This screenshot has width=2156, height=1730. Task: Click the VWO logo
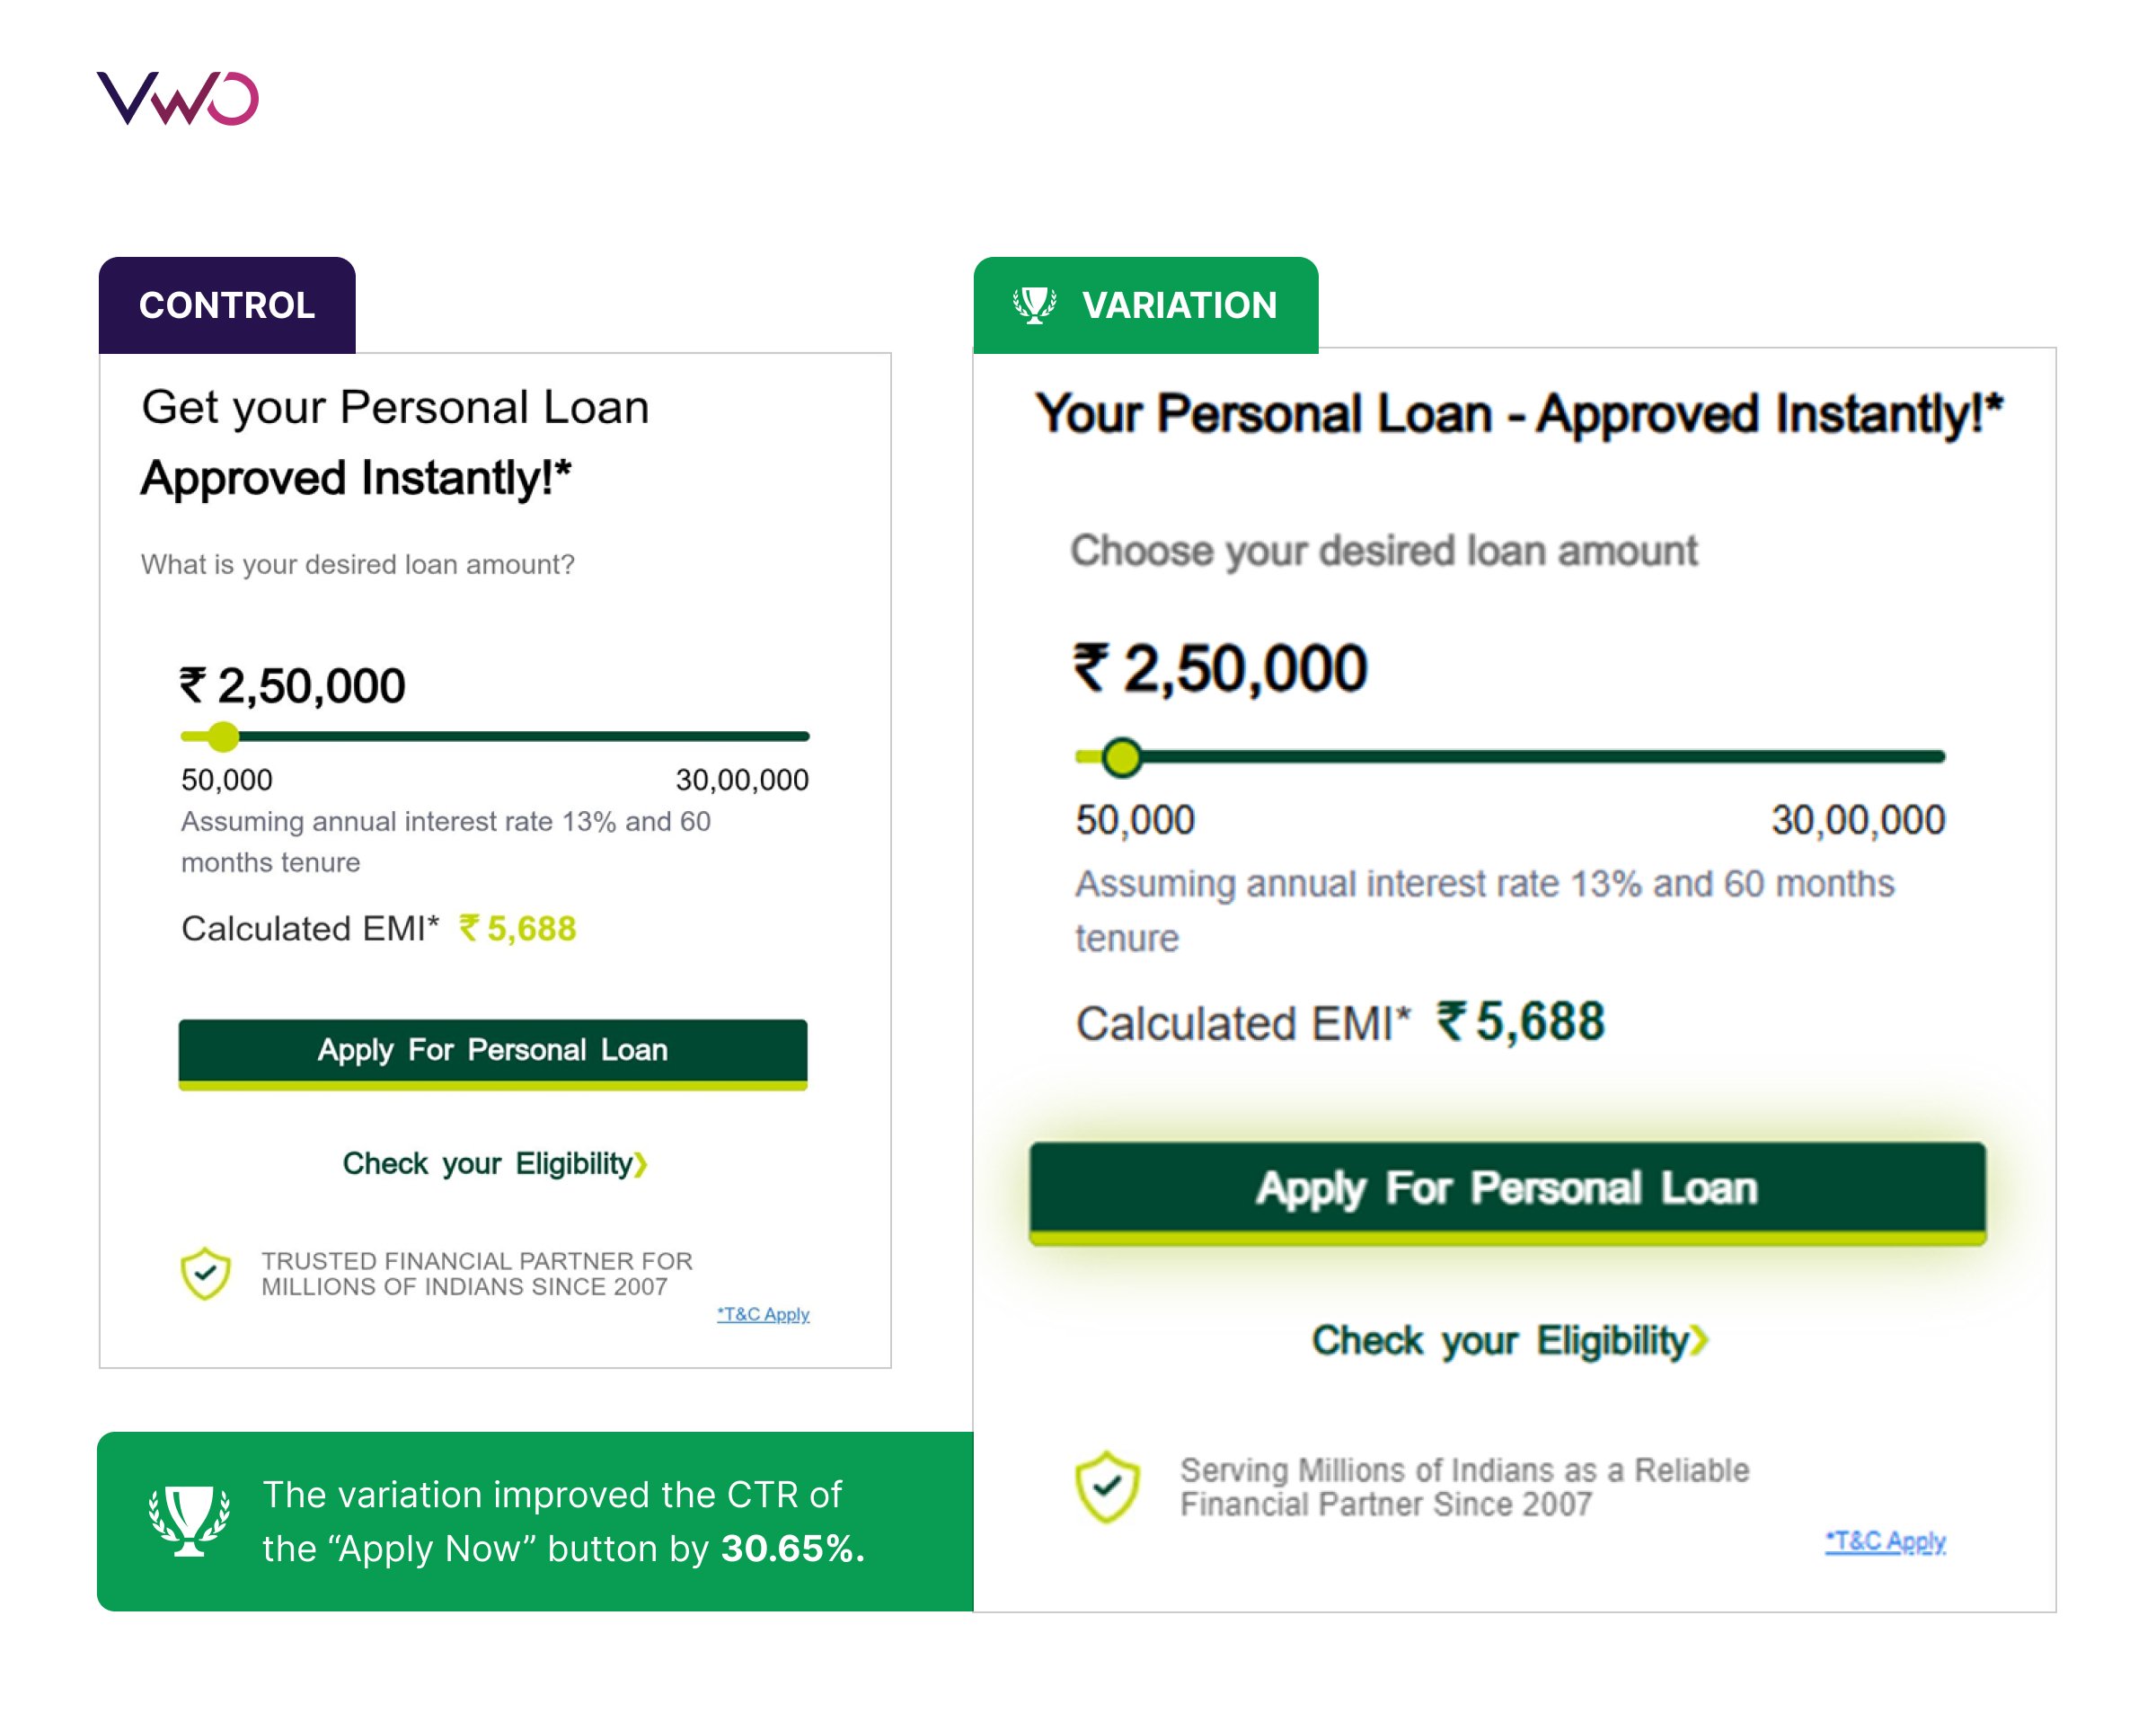(178, 98)
